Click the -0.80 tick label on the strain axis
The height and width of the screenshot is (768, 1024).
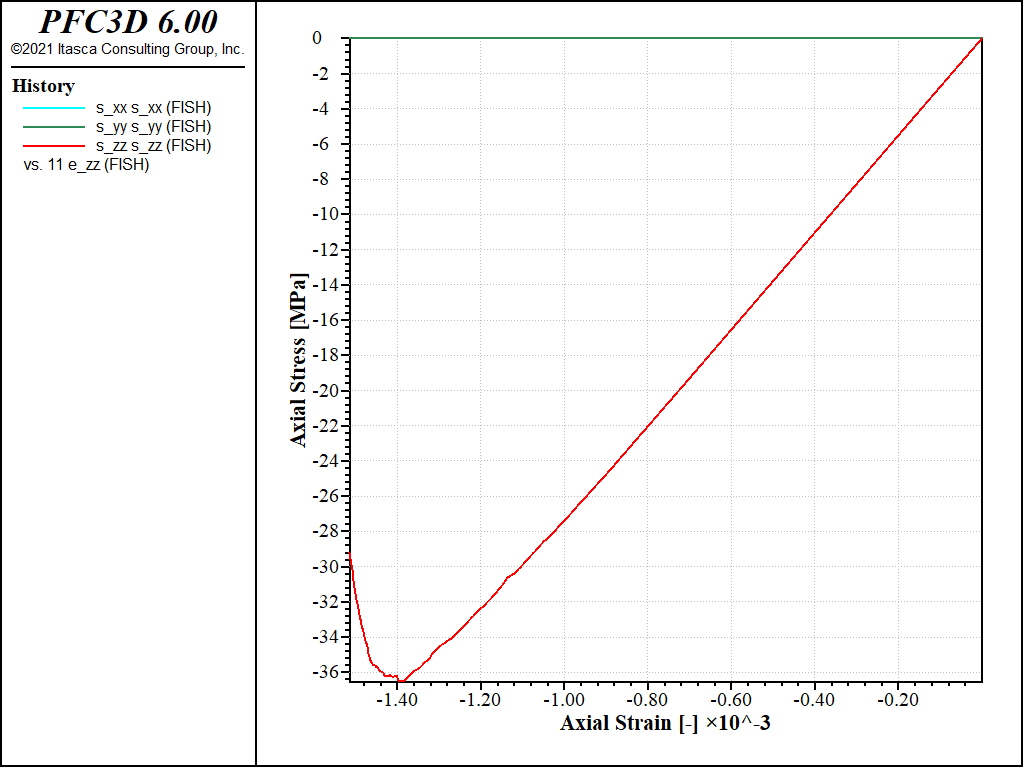[648, 700]
